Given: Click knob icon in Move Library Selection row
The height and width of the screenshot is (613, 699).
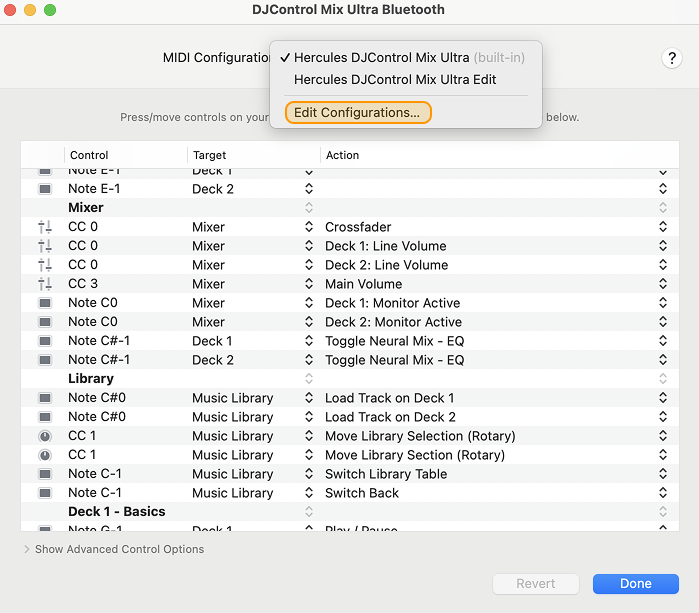Looking at the screenshot, I should [x=45, y=436].
